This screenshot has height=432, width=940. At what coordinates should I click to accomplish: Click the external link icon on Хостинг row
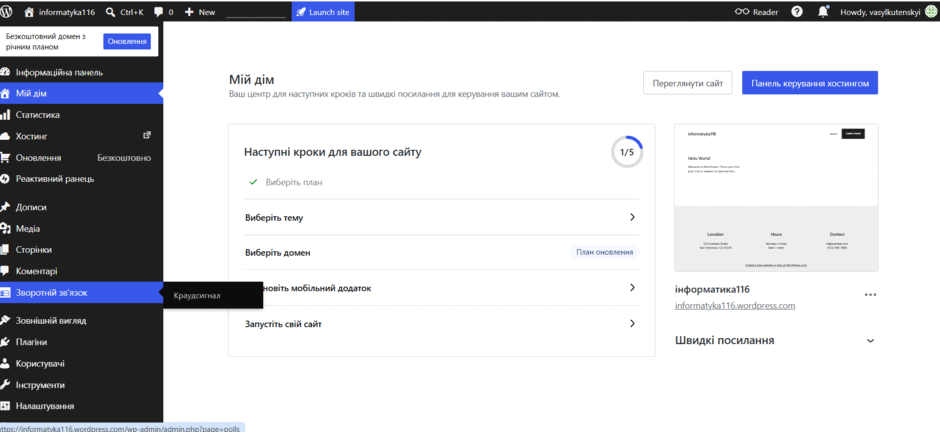click(x=147, y=135)
